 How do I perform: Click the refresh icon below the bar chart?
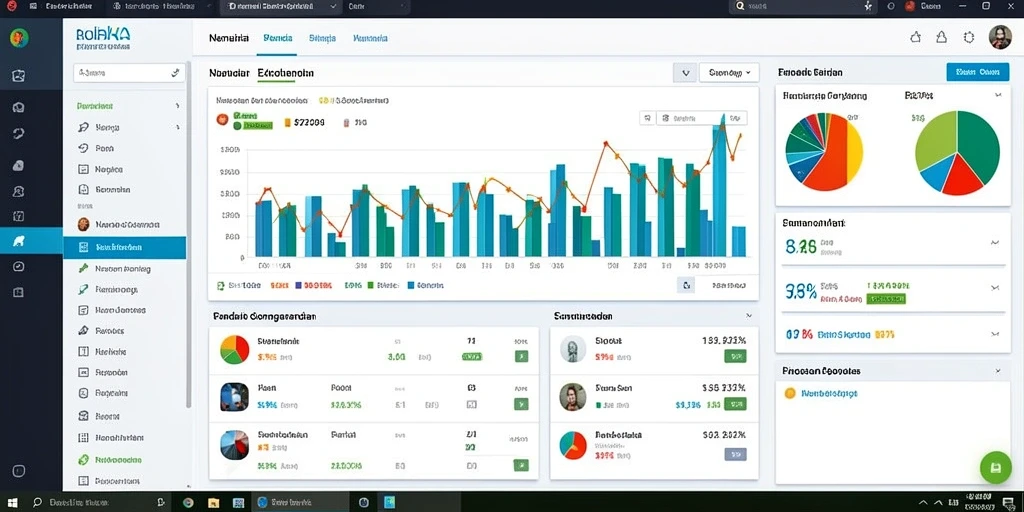tap(686, 285)
